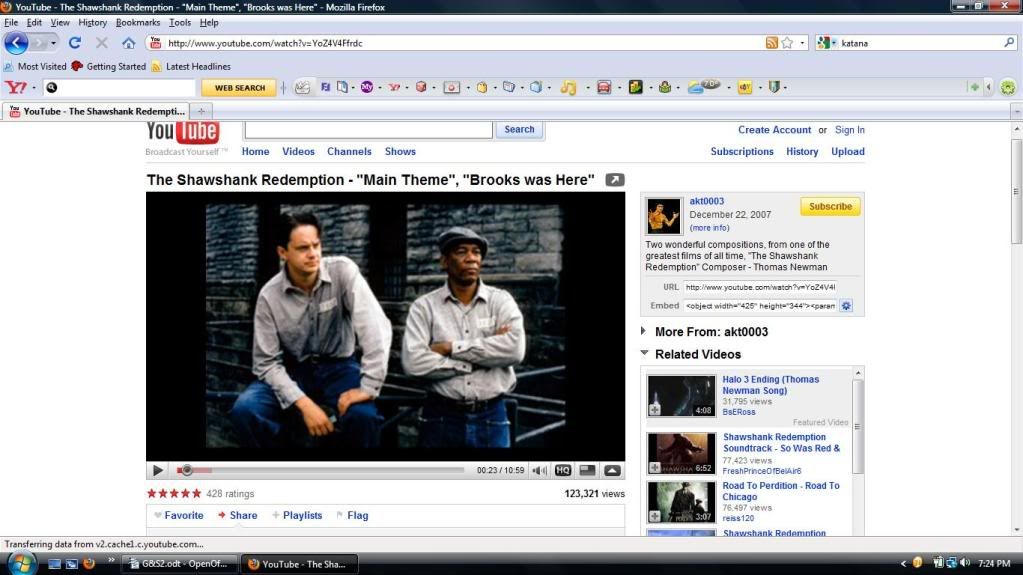1023x575 pixels.
Task: Add Road To Perdition video to queue
Action: (x=654, y=516)
